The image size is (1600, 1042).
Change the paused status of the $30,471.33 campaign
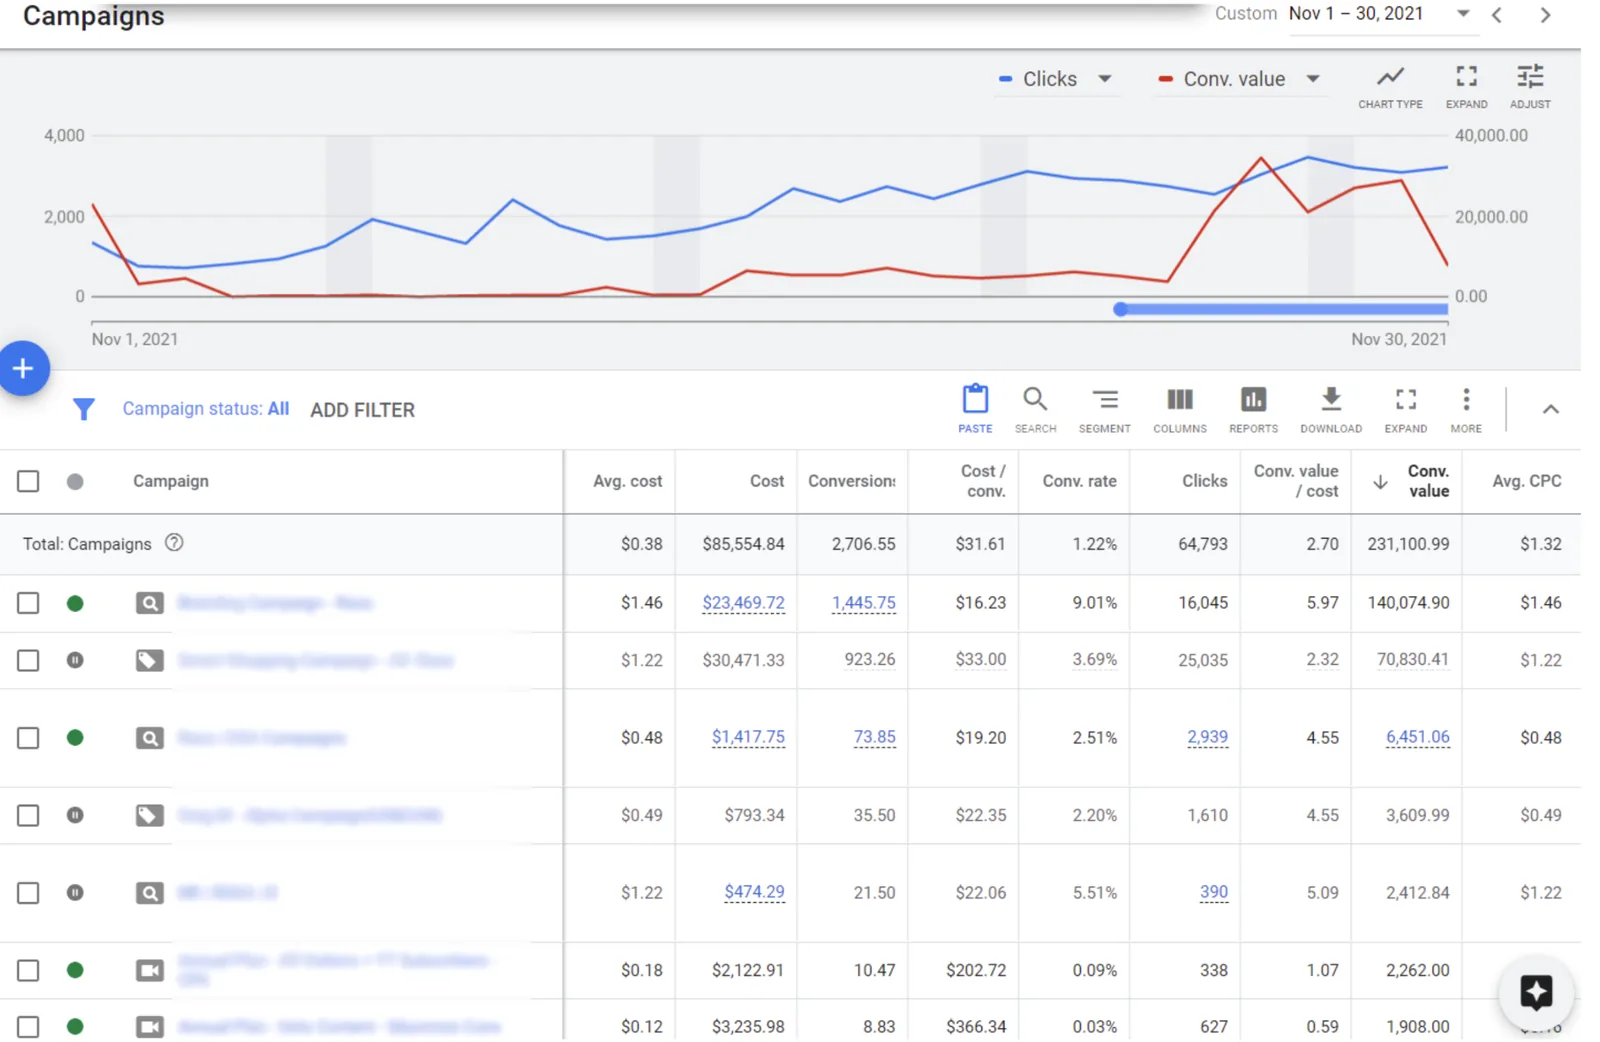coord(75,660)
